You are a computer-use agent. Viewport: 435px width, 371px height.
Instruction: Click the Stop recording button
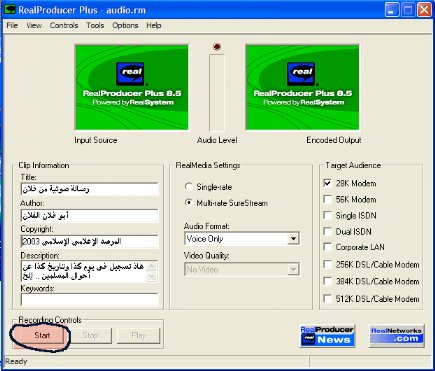[90, 335]
